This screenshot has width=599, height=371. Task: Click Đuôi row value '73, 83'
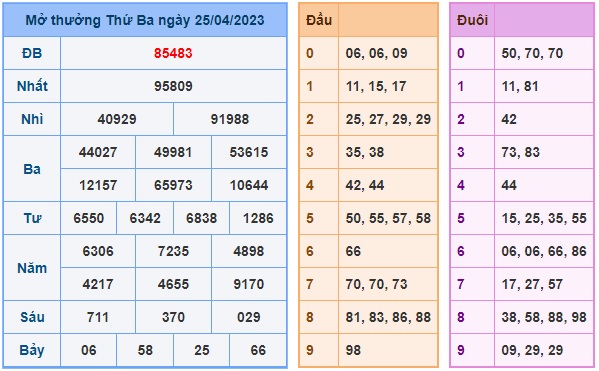click(520, 152)
